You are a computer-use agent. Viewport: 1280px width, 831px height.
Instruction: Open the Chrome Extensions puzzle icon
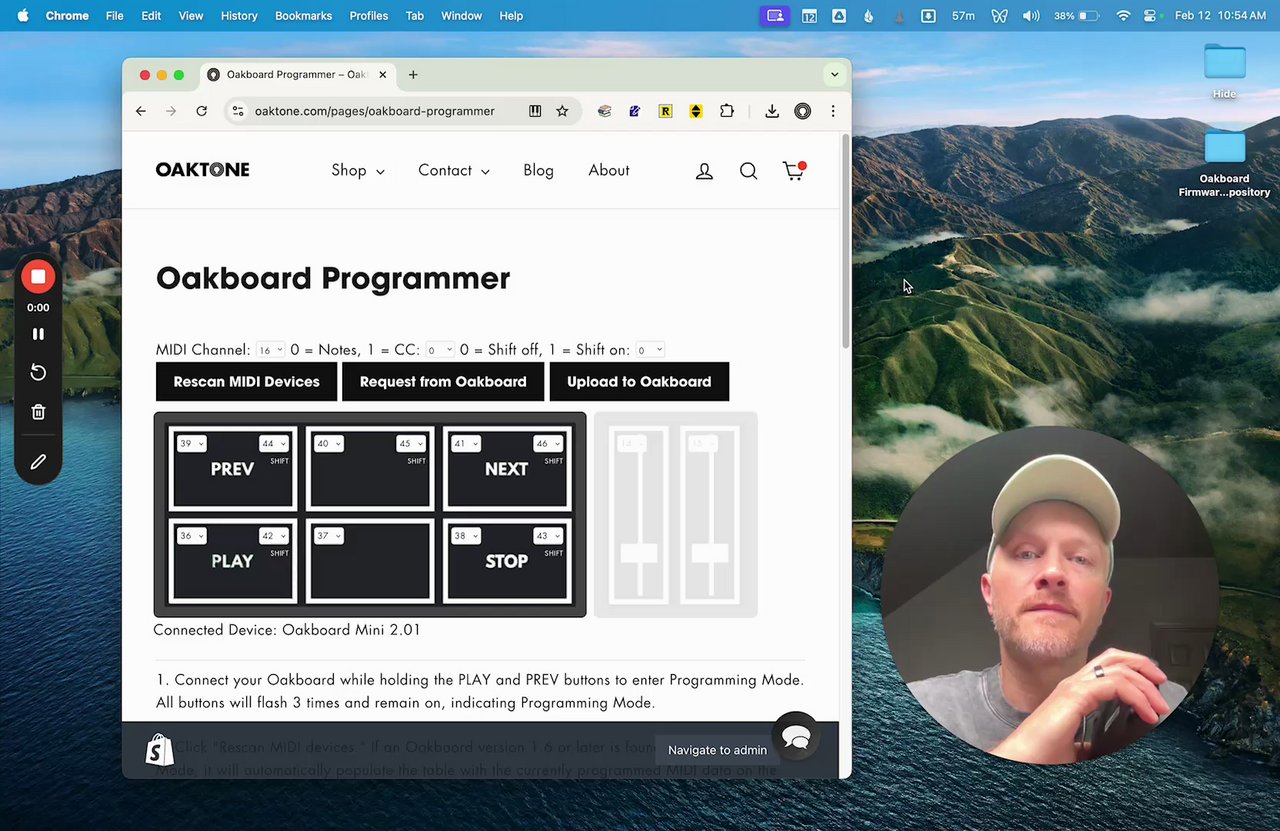click(727, 111)
